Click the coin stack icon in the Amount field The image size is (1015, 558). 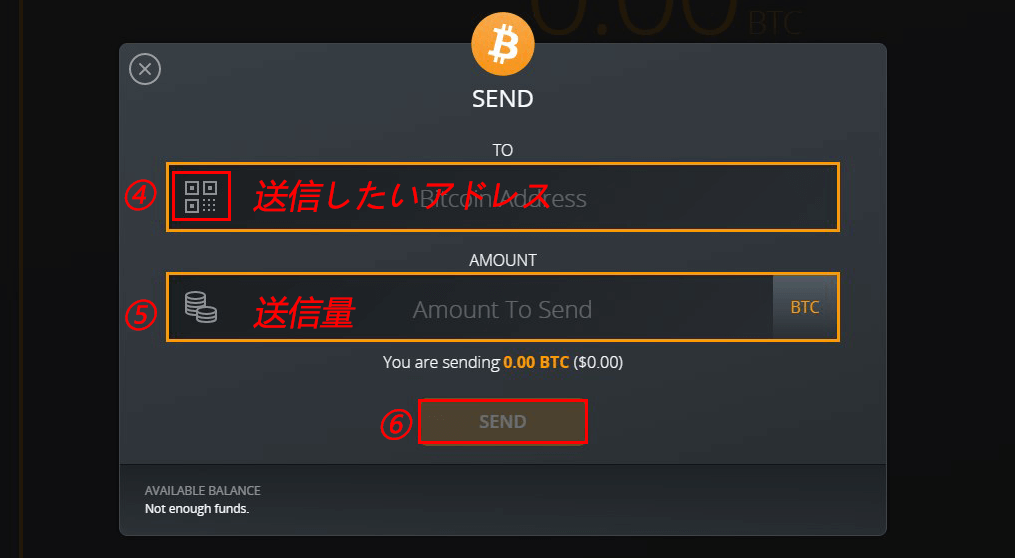click(x=201, y=307)
